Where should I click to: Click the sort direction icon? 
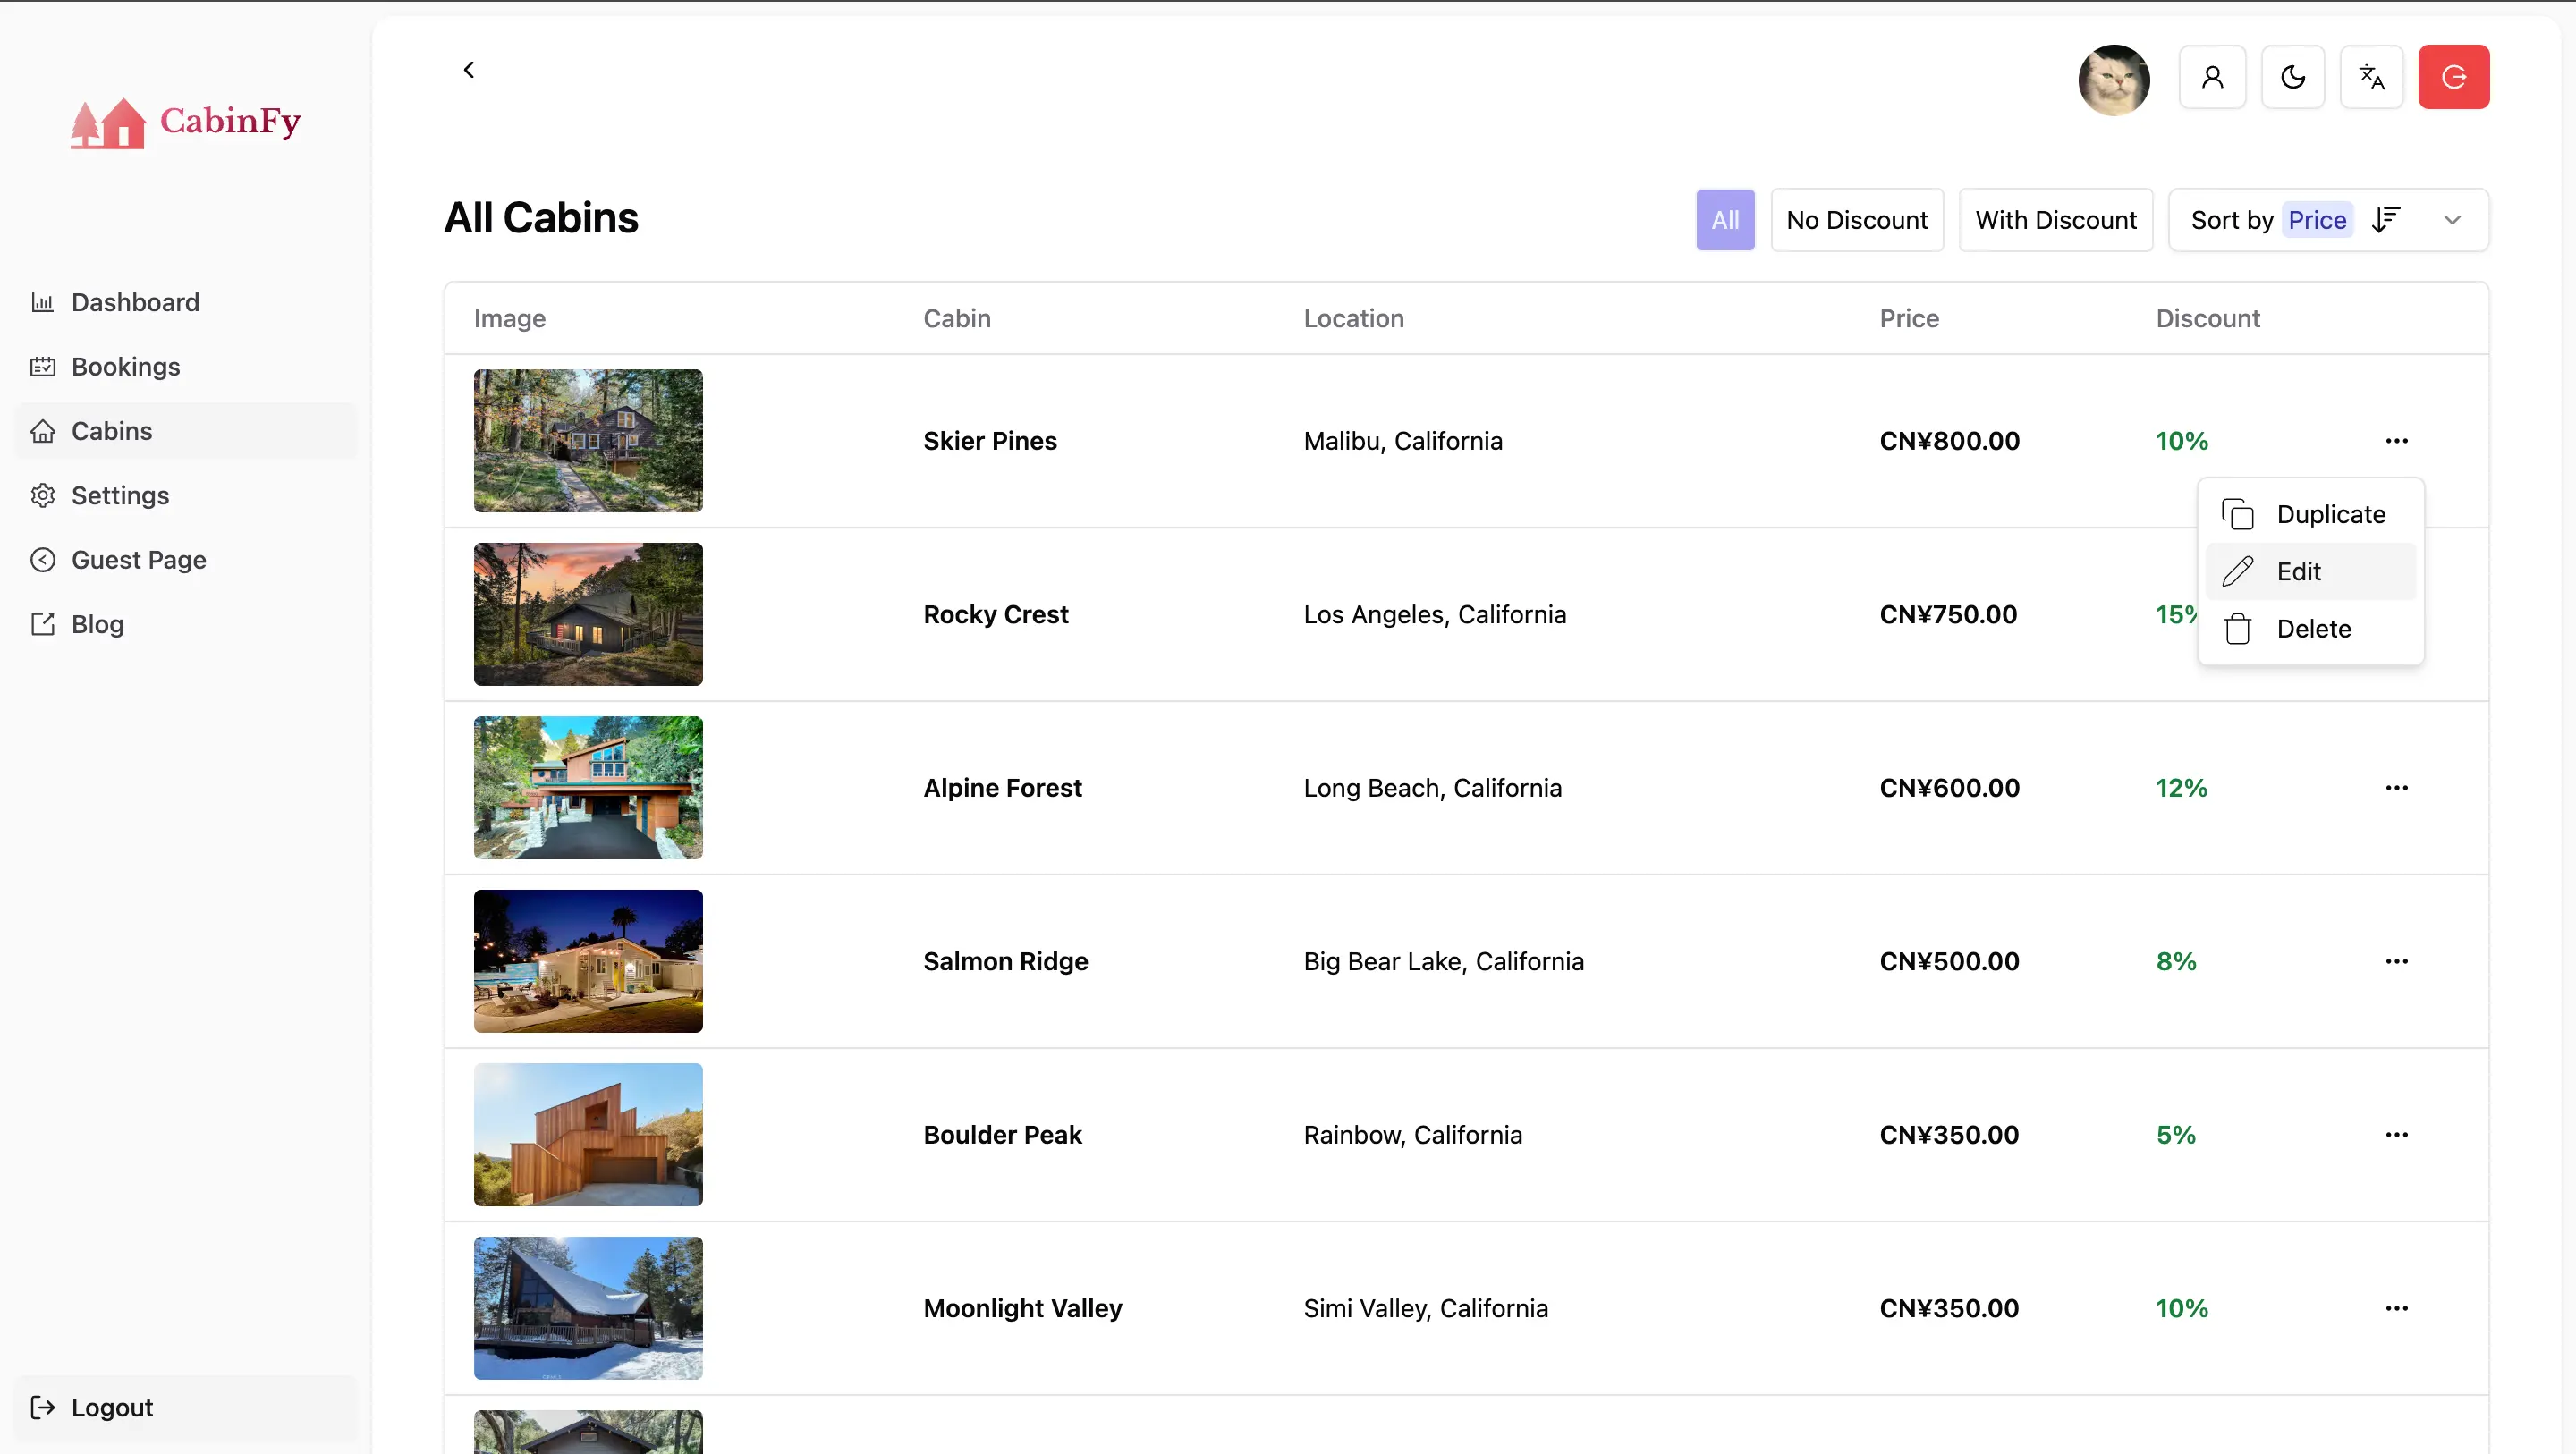[2386, 220]
